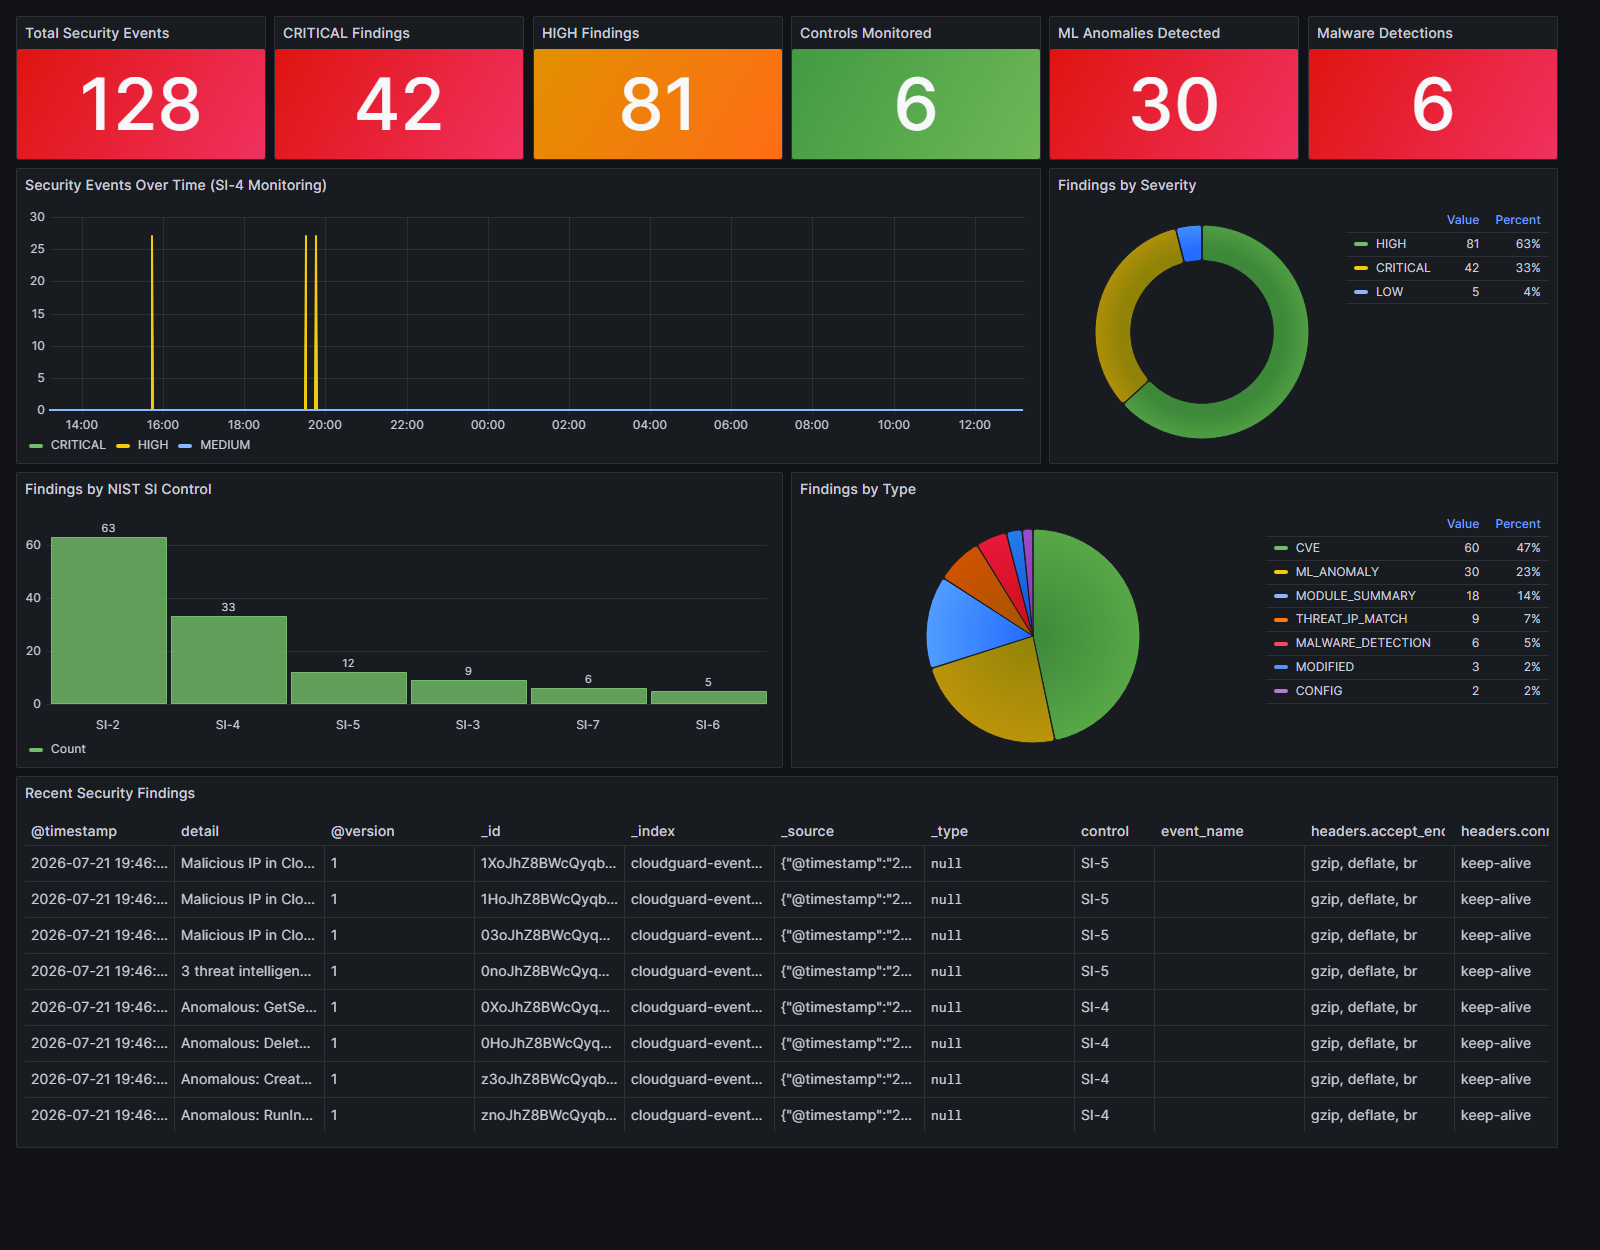Click the SI-5 bar in NIST control chart
The height and width of the screenshot is (1250, 1600).
348,688
